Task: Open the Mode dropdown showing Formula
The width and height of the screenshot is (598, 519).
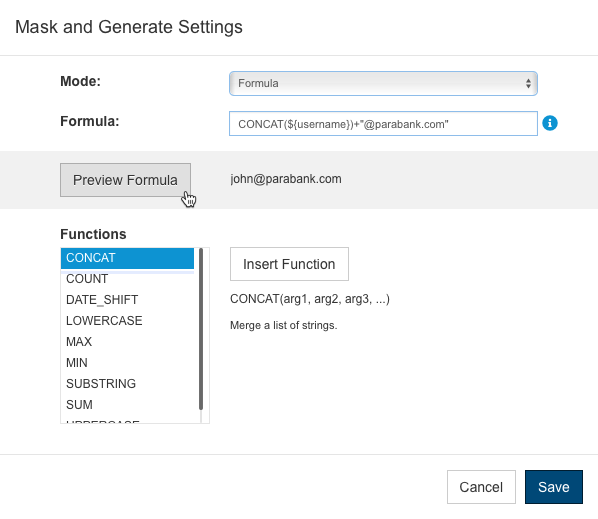Action: pos(383,83)
